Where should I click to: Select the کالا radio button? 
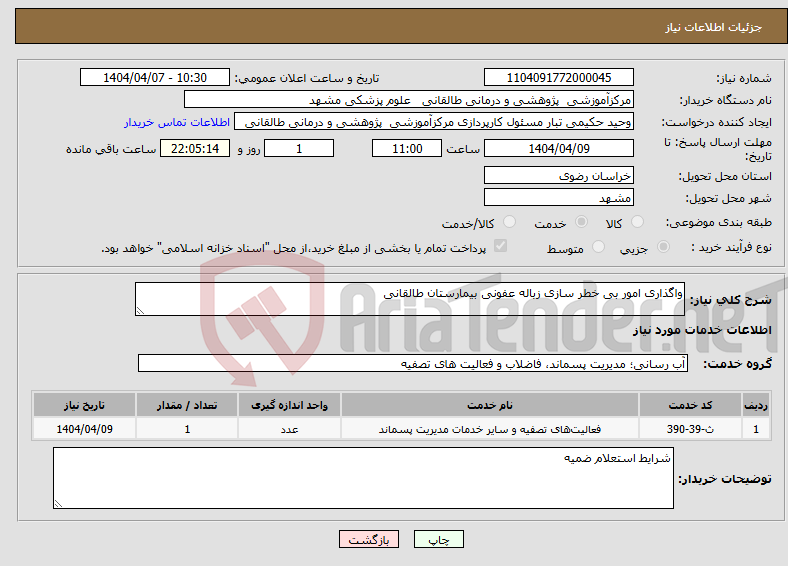coord(637,222)
